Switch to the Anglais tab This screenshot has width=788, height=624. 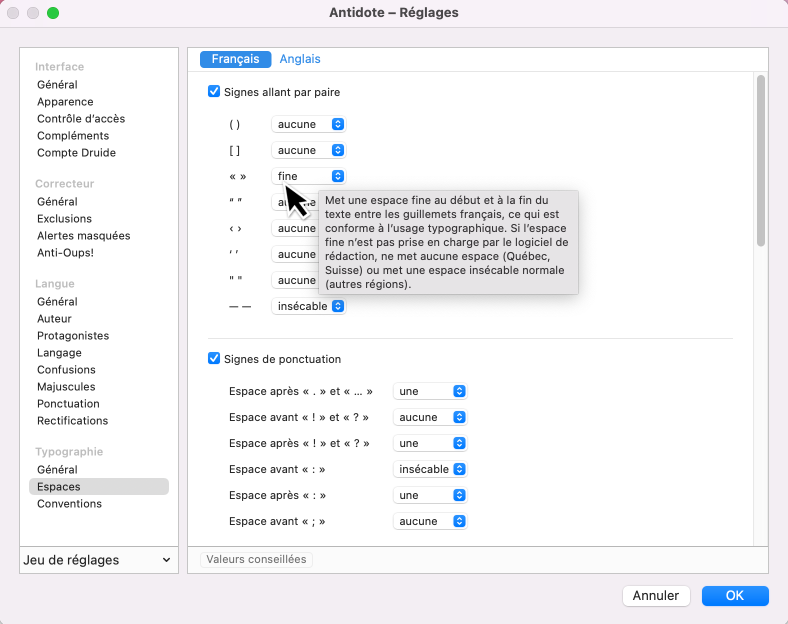click(300, 59)
